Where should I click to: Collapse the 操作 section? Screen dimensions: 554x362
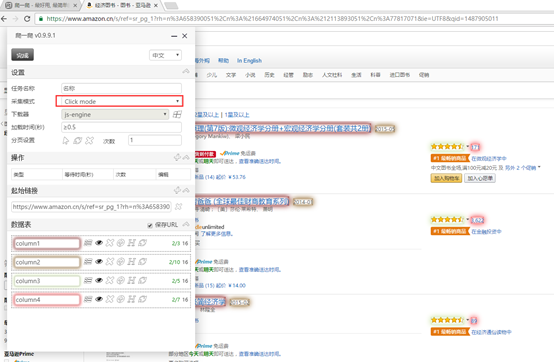click(x=186, y=158)
